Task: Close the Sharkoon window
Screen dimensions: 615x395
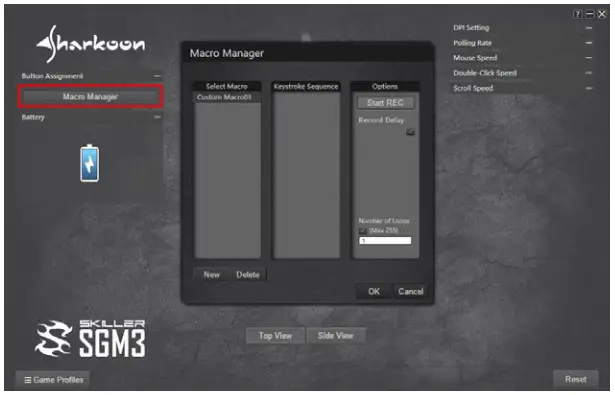Action: coord(602,14)
